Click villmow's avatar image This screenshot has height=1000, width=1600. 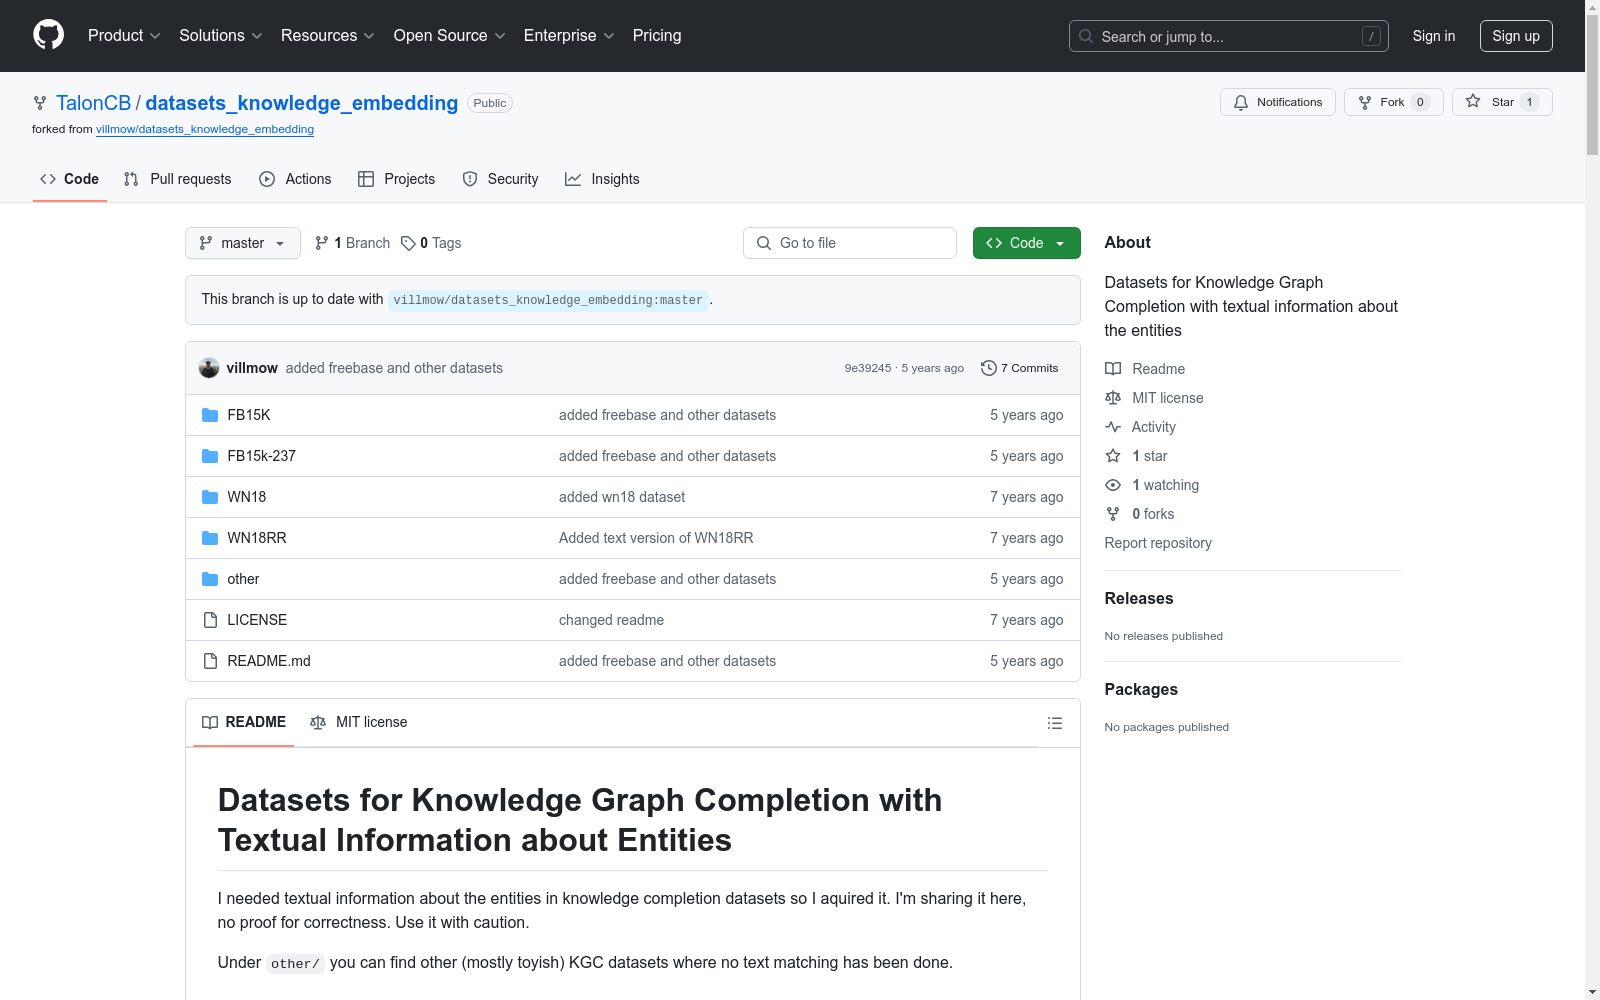pyautogui.click(x=209, y=368)
